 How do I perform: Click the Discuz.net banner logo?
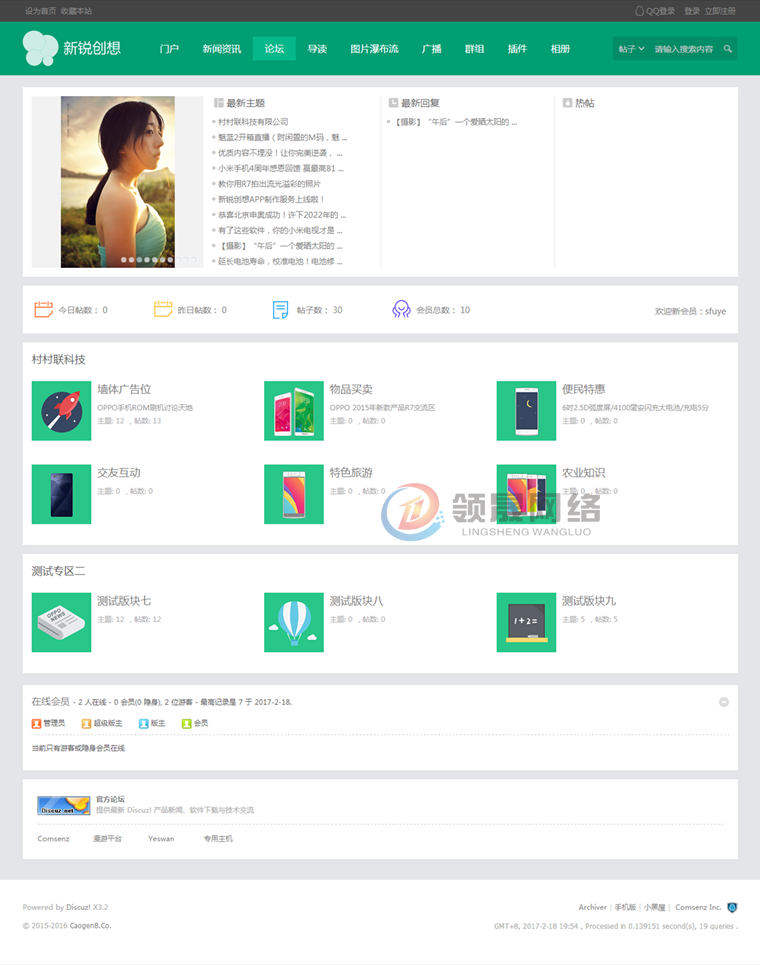tap(63, 805)
